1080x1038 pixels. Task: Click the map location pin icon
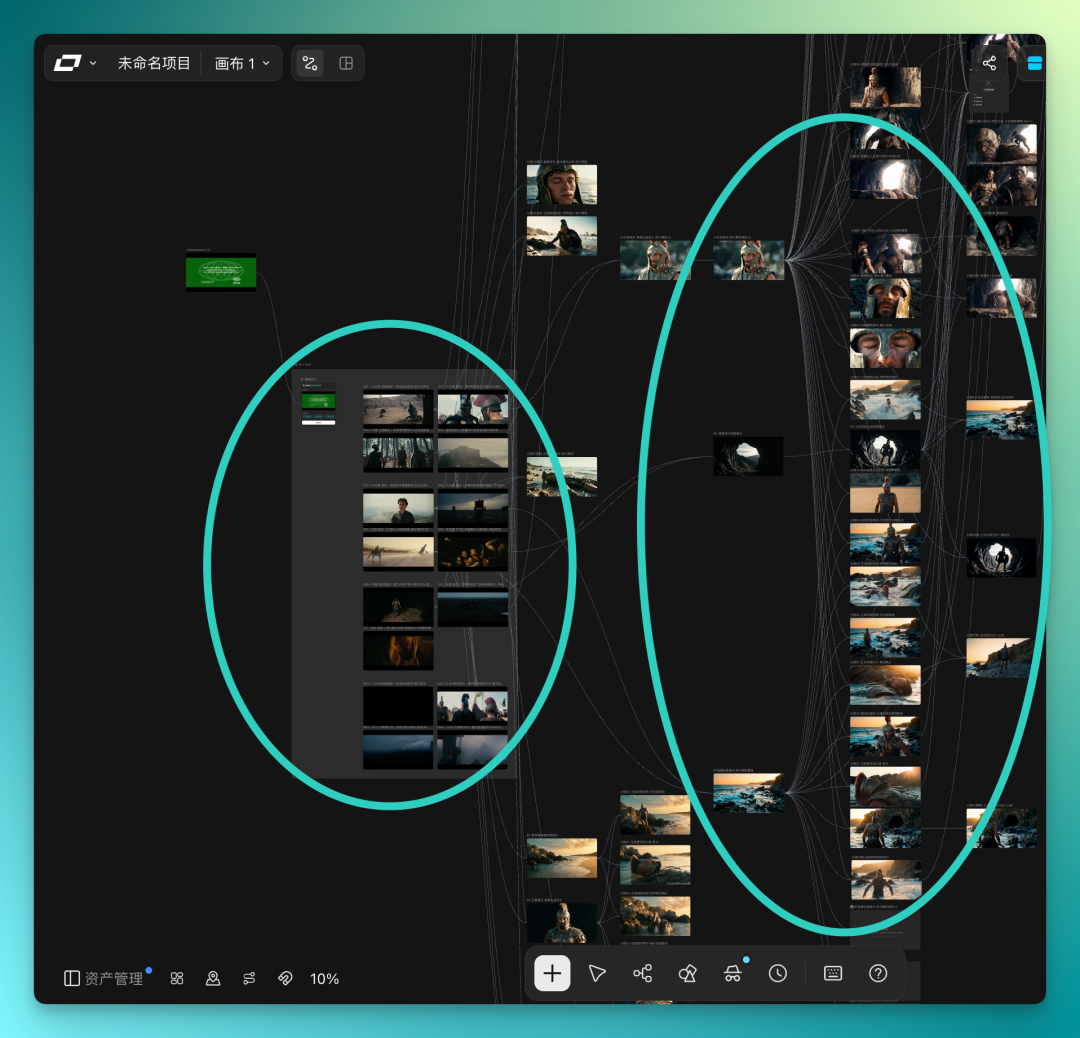[213, 978]
